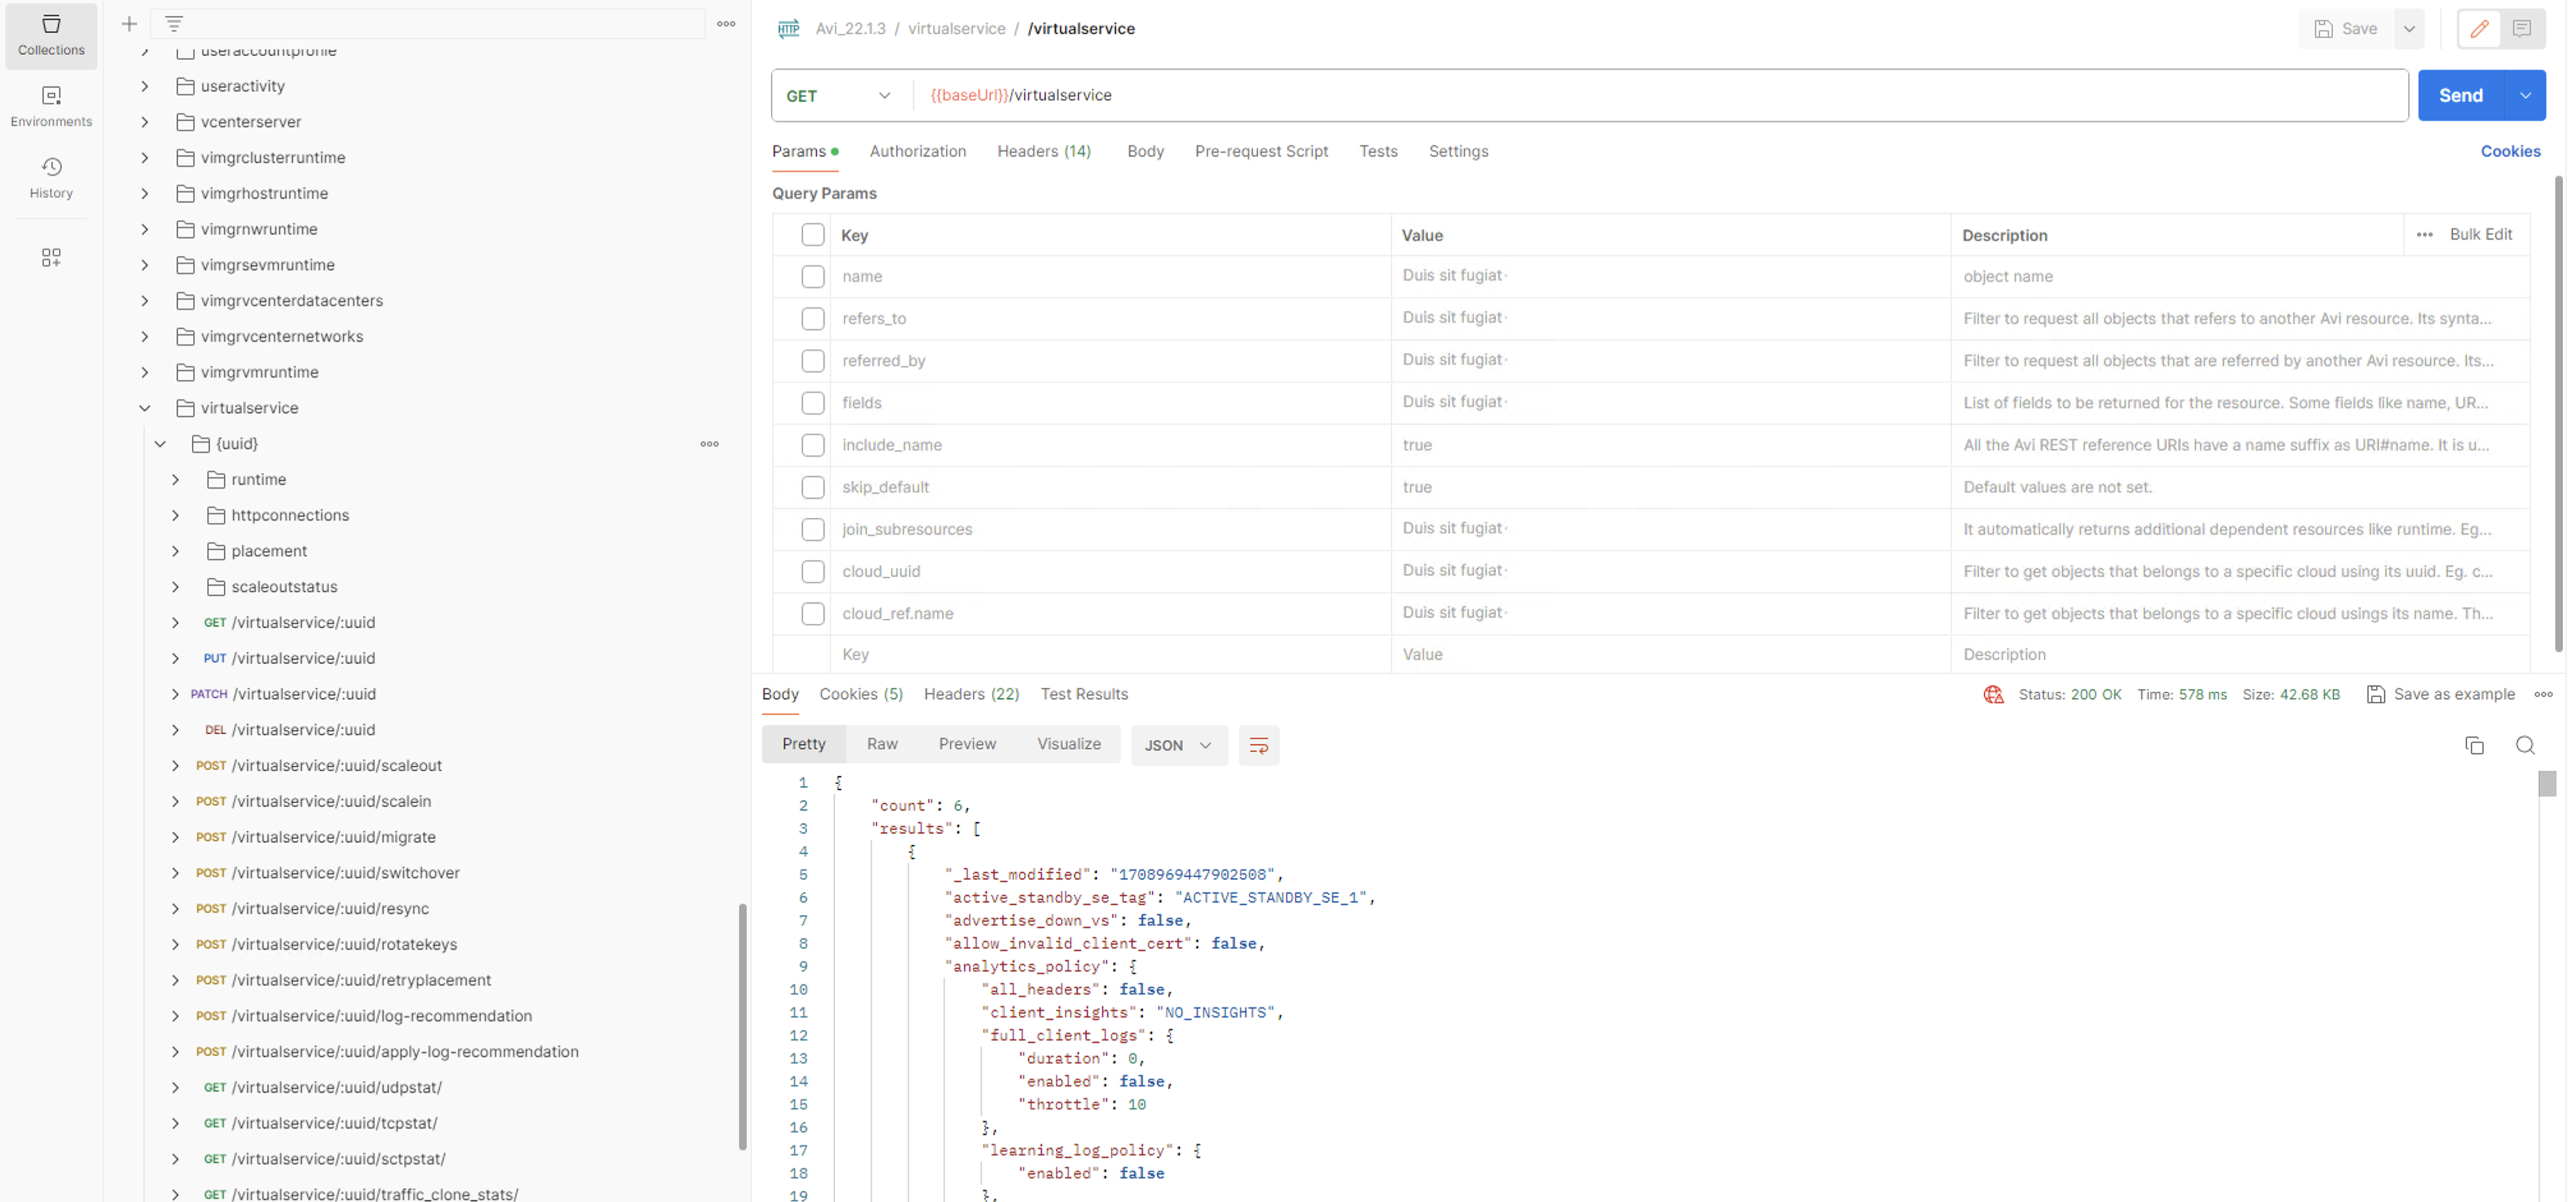This screenshot has height=1202, width=2576.
Task: Click the response wrap lines icon
Action: 1258,745
